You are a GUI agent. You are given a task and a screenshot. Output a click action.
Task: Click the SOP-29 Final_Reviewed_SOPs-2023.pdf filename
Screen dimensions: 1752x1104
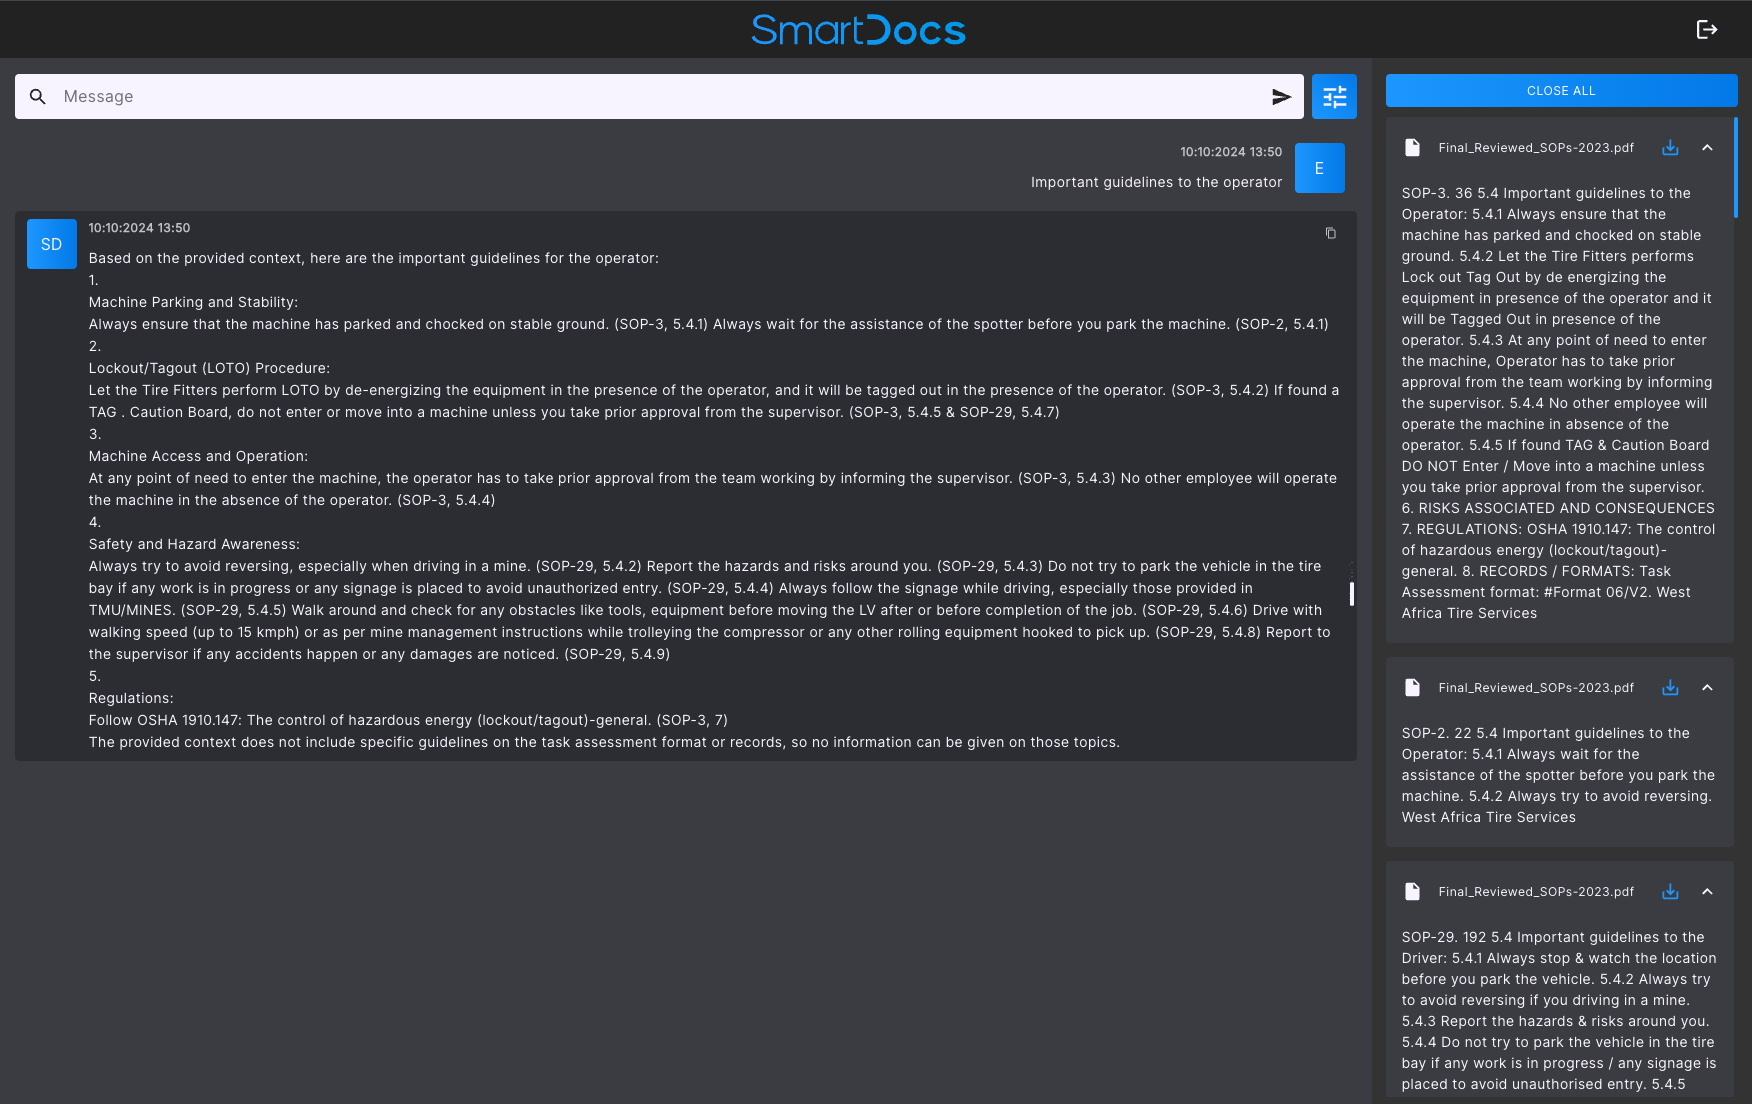(x=1536, y=892)
